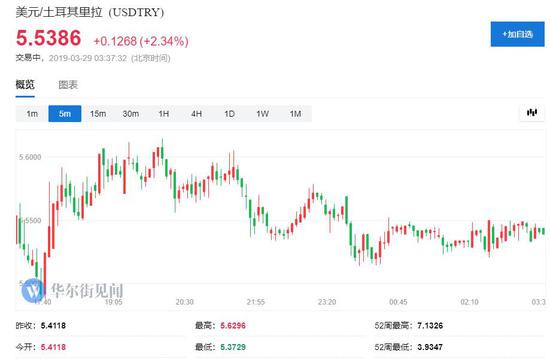Image resolution: width=550 pixels, height=362 pixels.
Task: Click the current price 5.5386
Action: 48,38
